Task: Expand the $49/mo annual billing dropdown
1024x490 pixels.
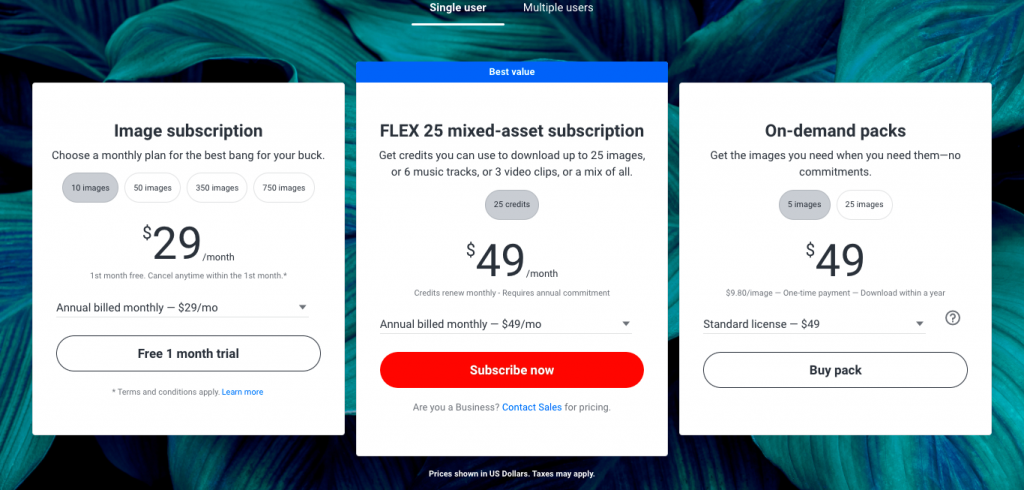Action: pyautogui.click(x=505, y=324)
